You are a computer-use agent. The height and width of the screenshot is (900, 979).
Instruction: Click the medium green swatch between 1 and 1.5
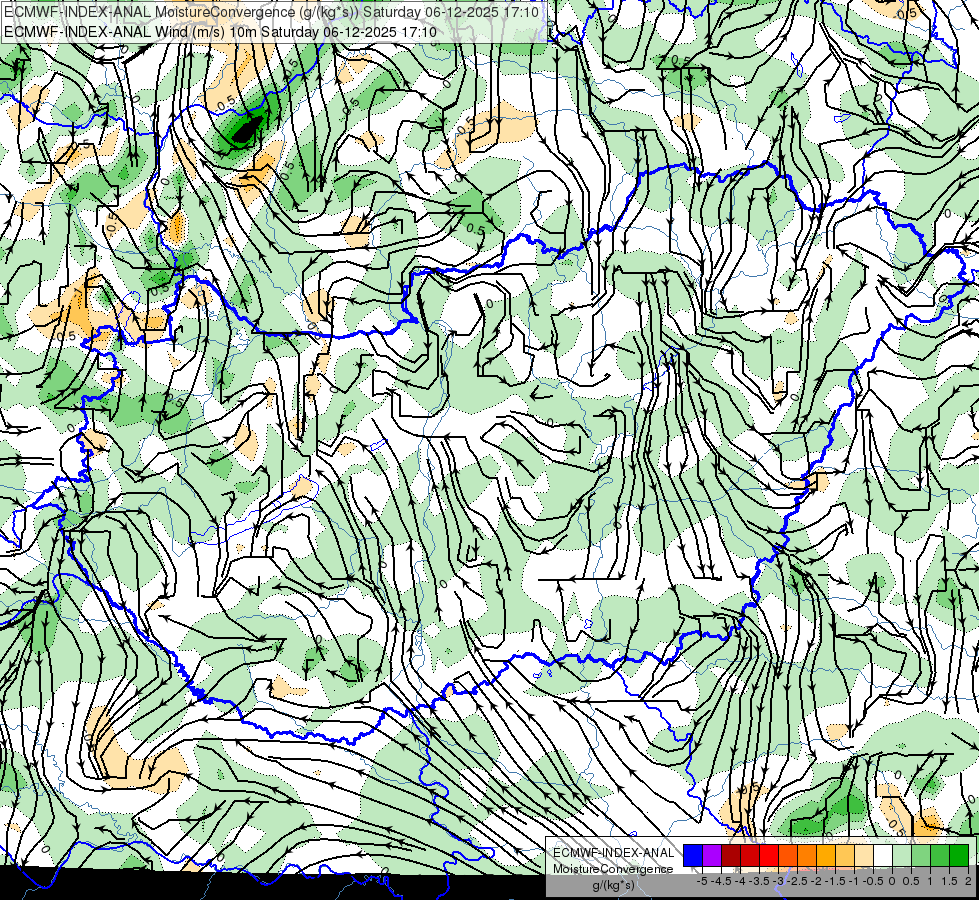coord(940,855)
